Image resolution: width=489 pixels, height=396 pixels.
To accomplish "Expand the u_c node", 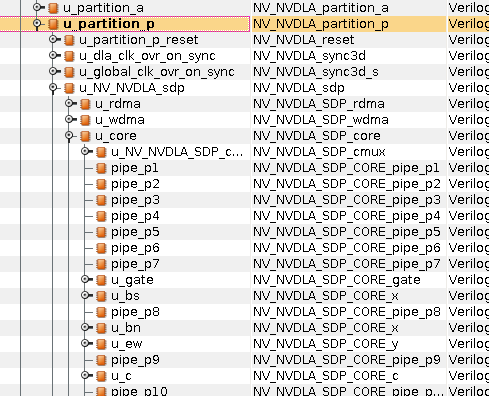I will [85, 375].
